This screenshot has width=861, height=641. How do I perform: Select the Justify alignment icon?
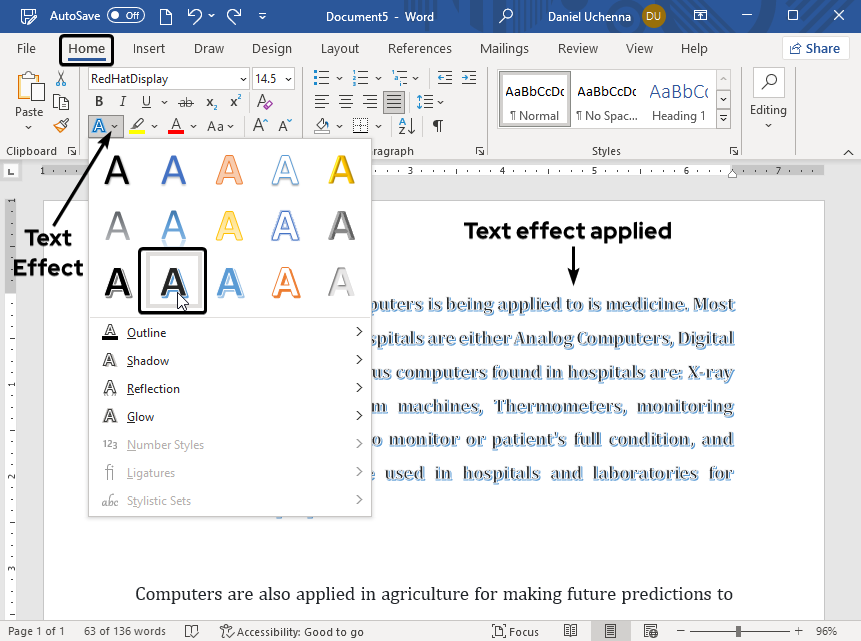coord(394,101)
